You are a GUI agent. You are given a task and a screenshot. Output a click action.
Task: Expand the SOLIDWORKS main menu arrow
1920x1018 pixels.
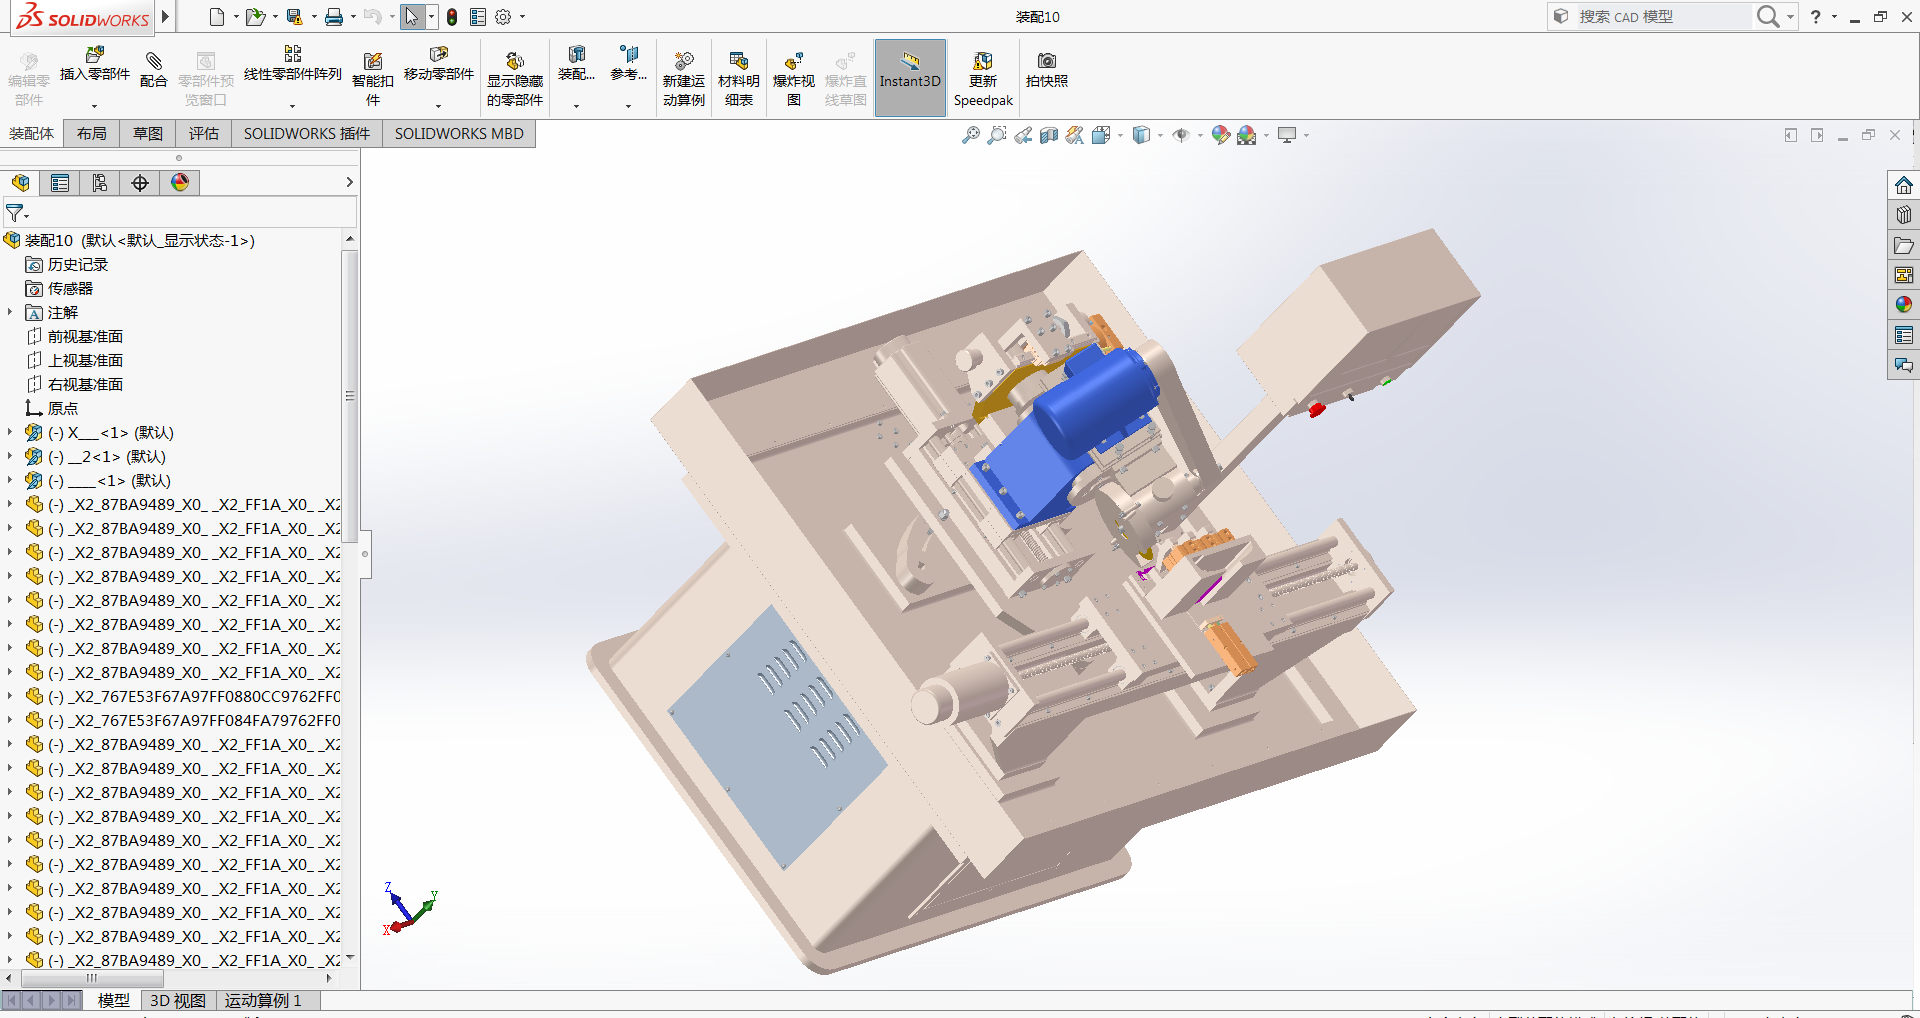[x=165, y=17]
